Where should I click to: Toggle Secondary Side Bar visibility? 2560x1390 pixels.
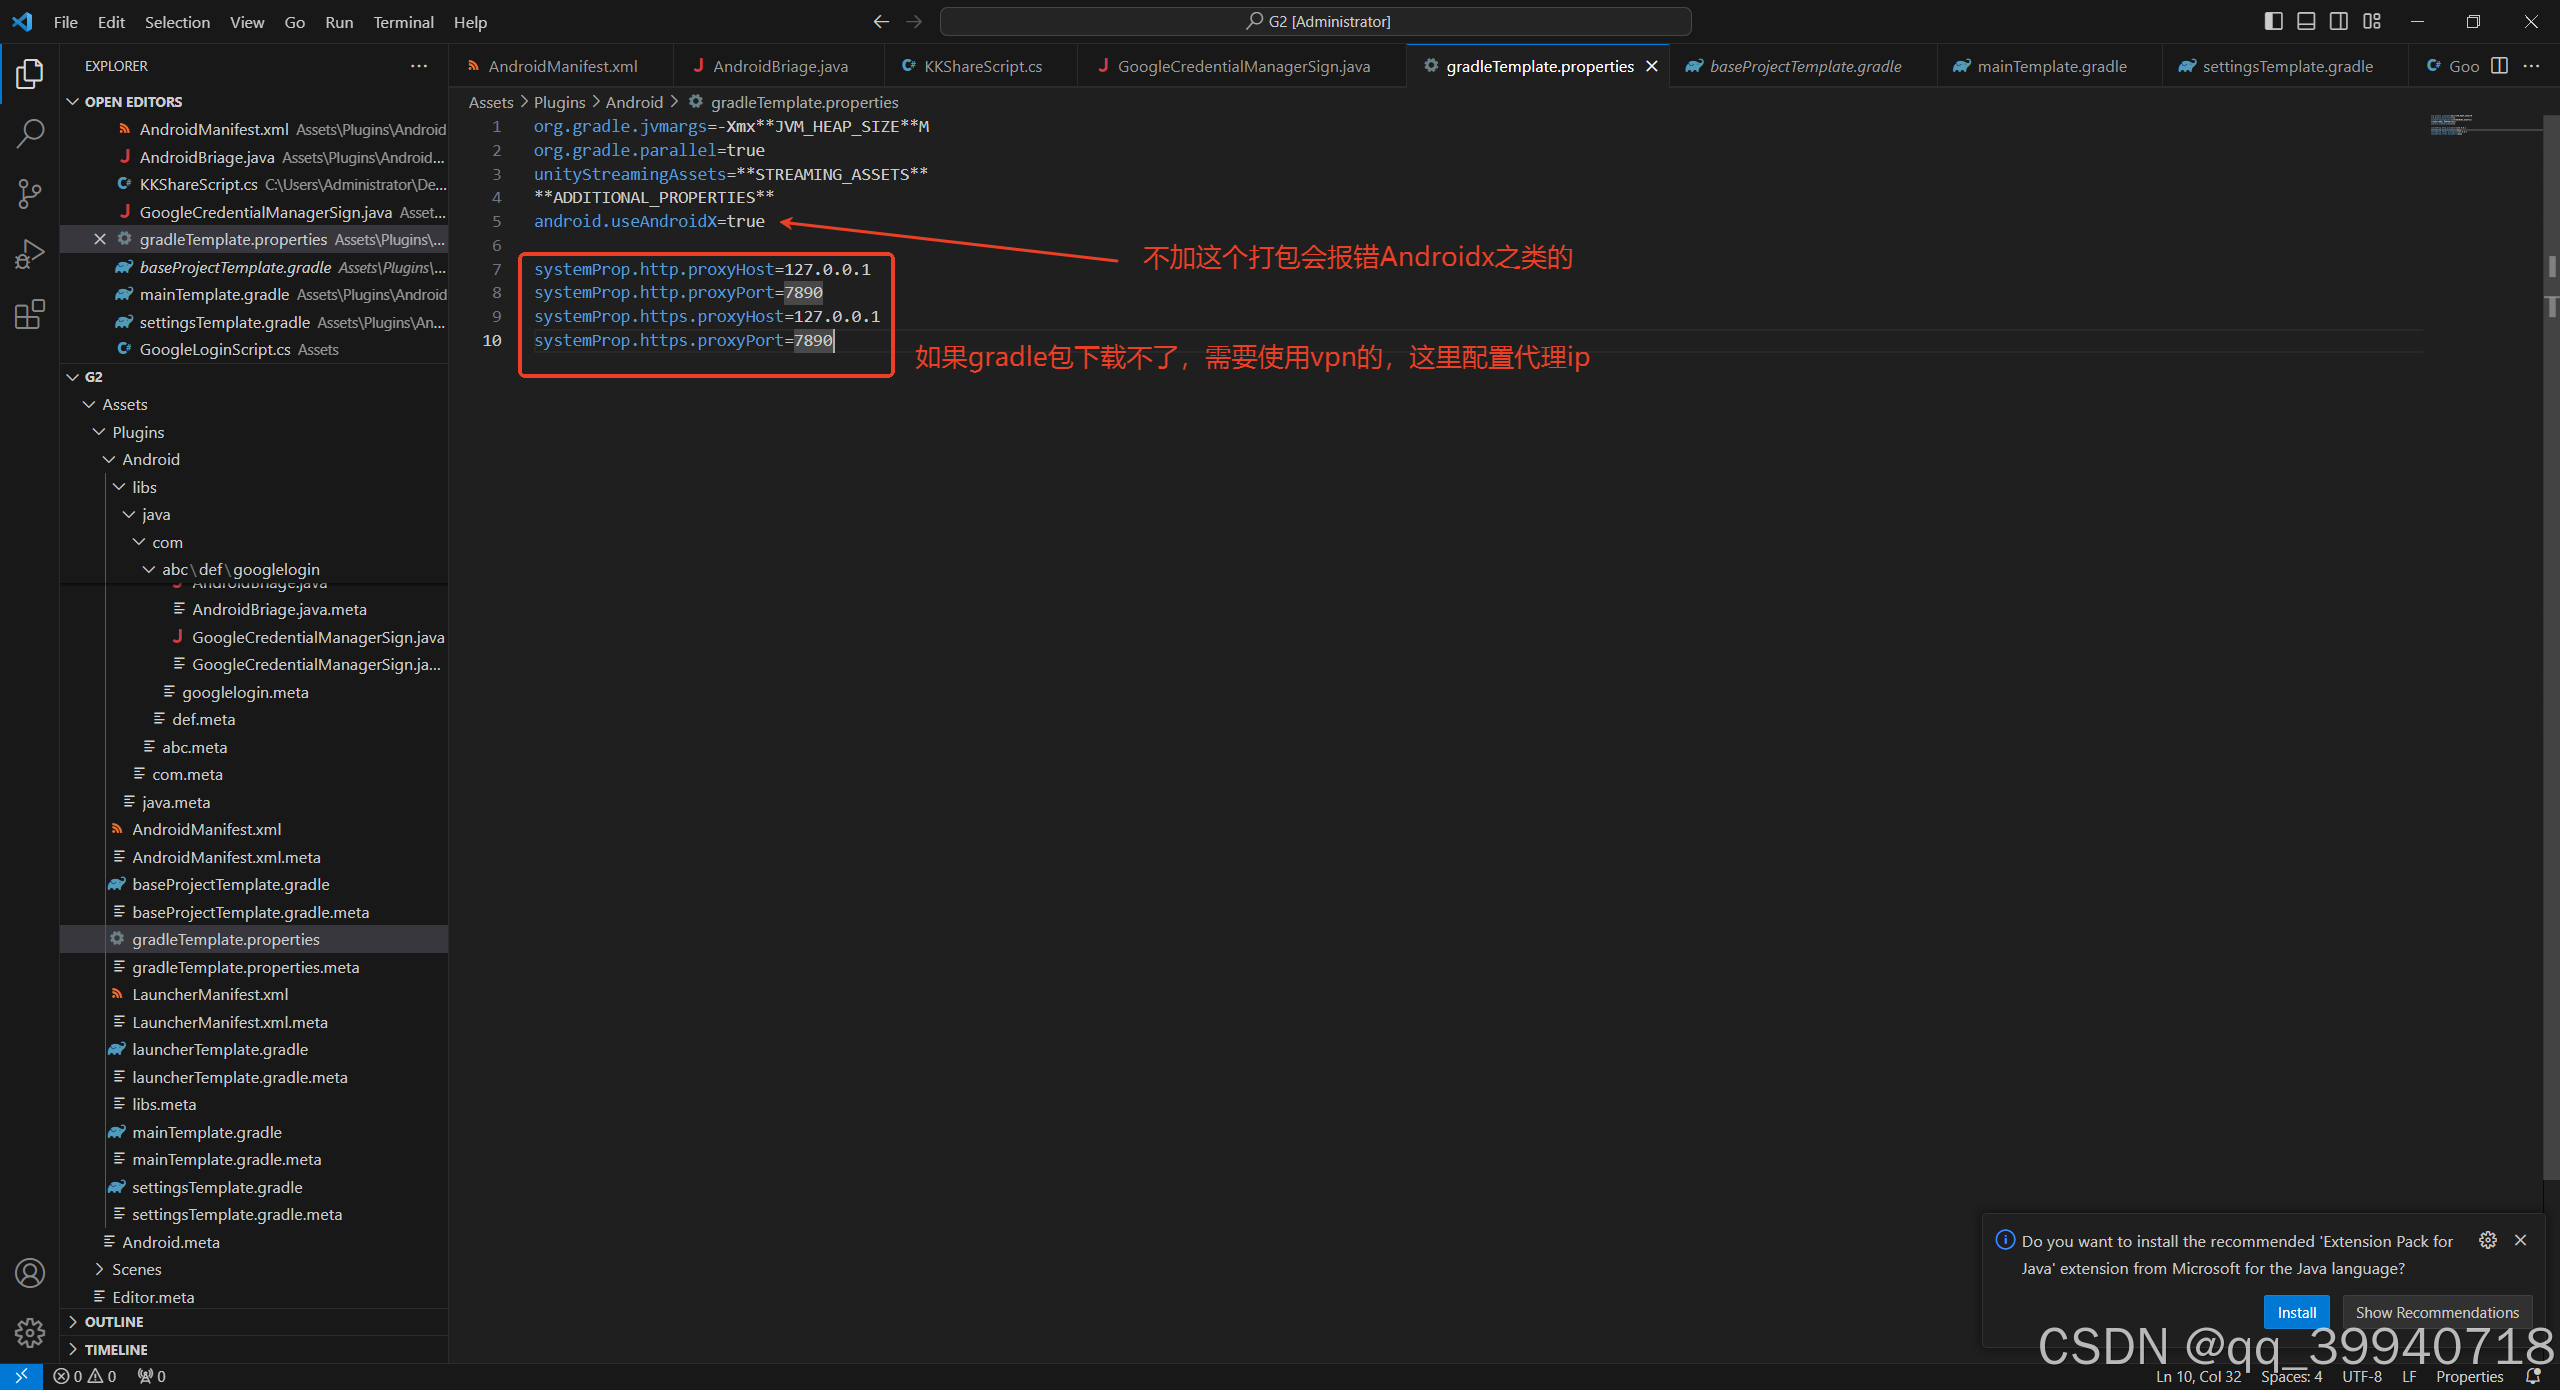[x=2339, y=21]
